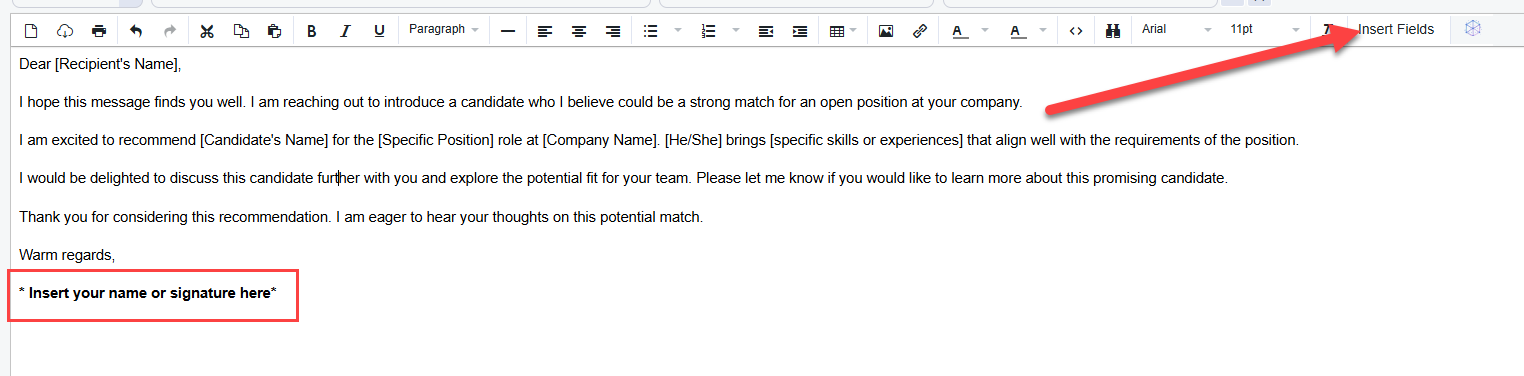
Task: Insert a hyperlink with the link icon
Action: [920, 31]
